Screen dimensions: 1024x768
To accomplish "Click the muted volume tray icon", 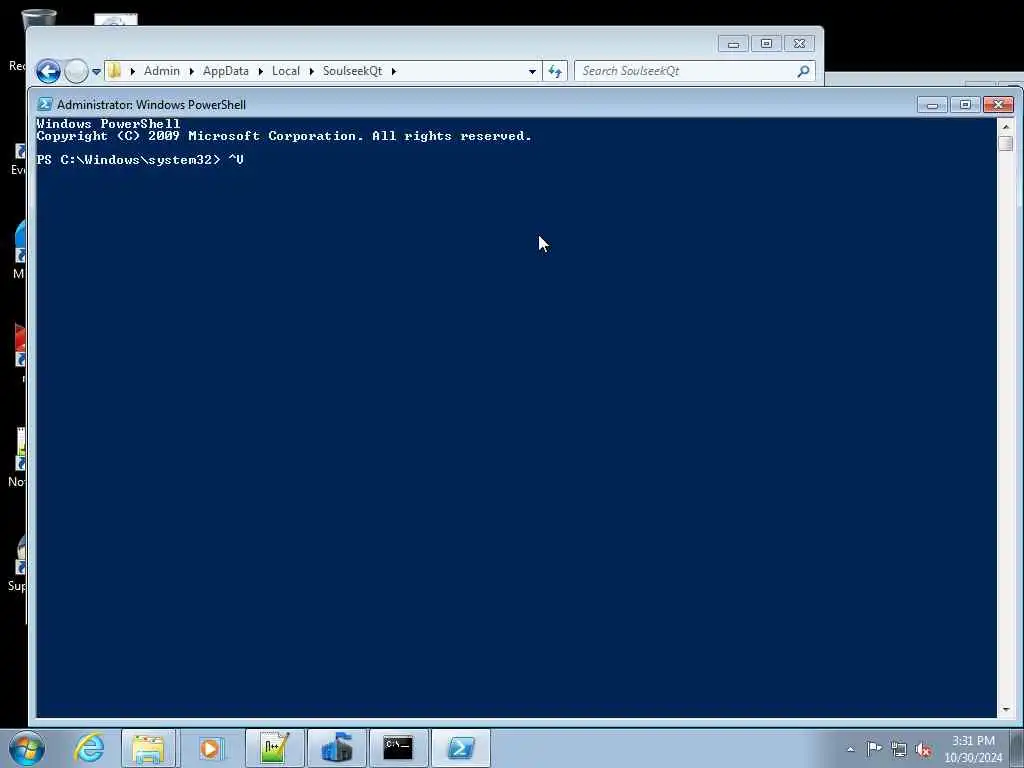I will click(923, 749).
